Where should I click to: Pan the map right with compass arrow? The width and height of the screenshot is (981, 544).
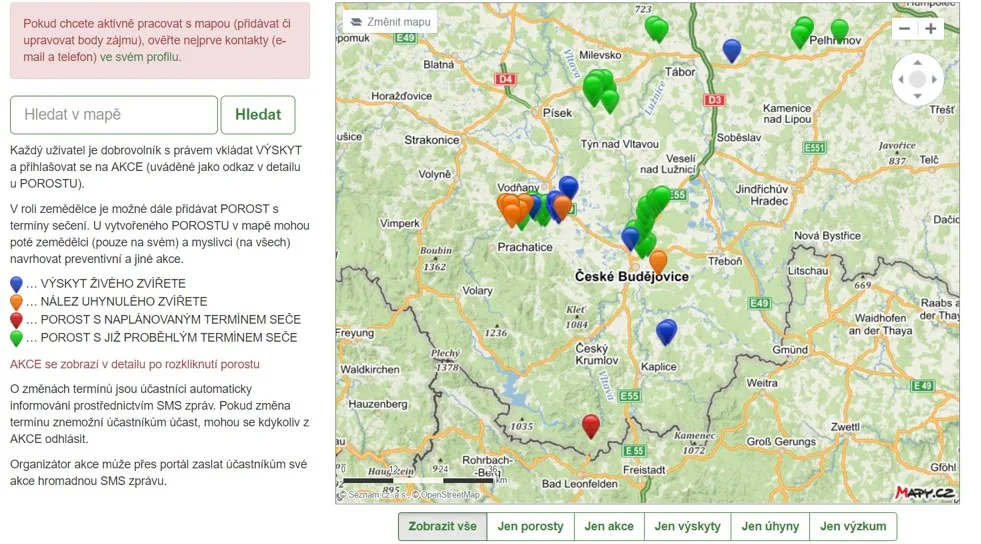click(x=934, y=79)
